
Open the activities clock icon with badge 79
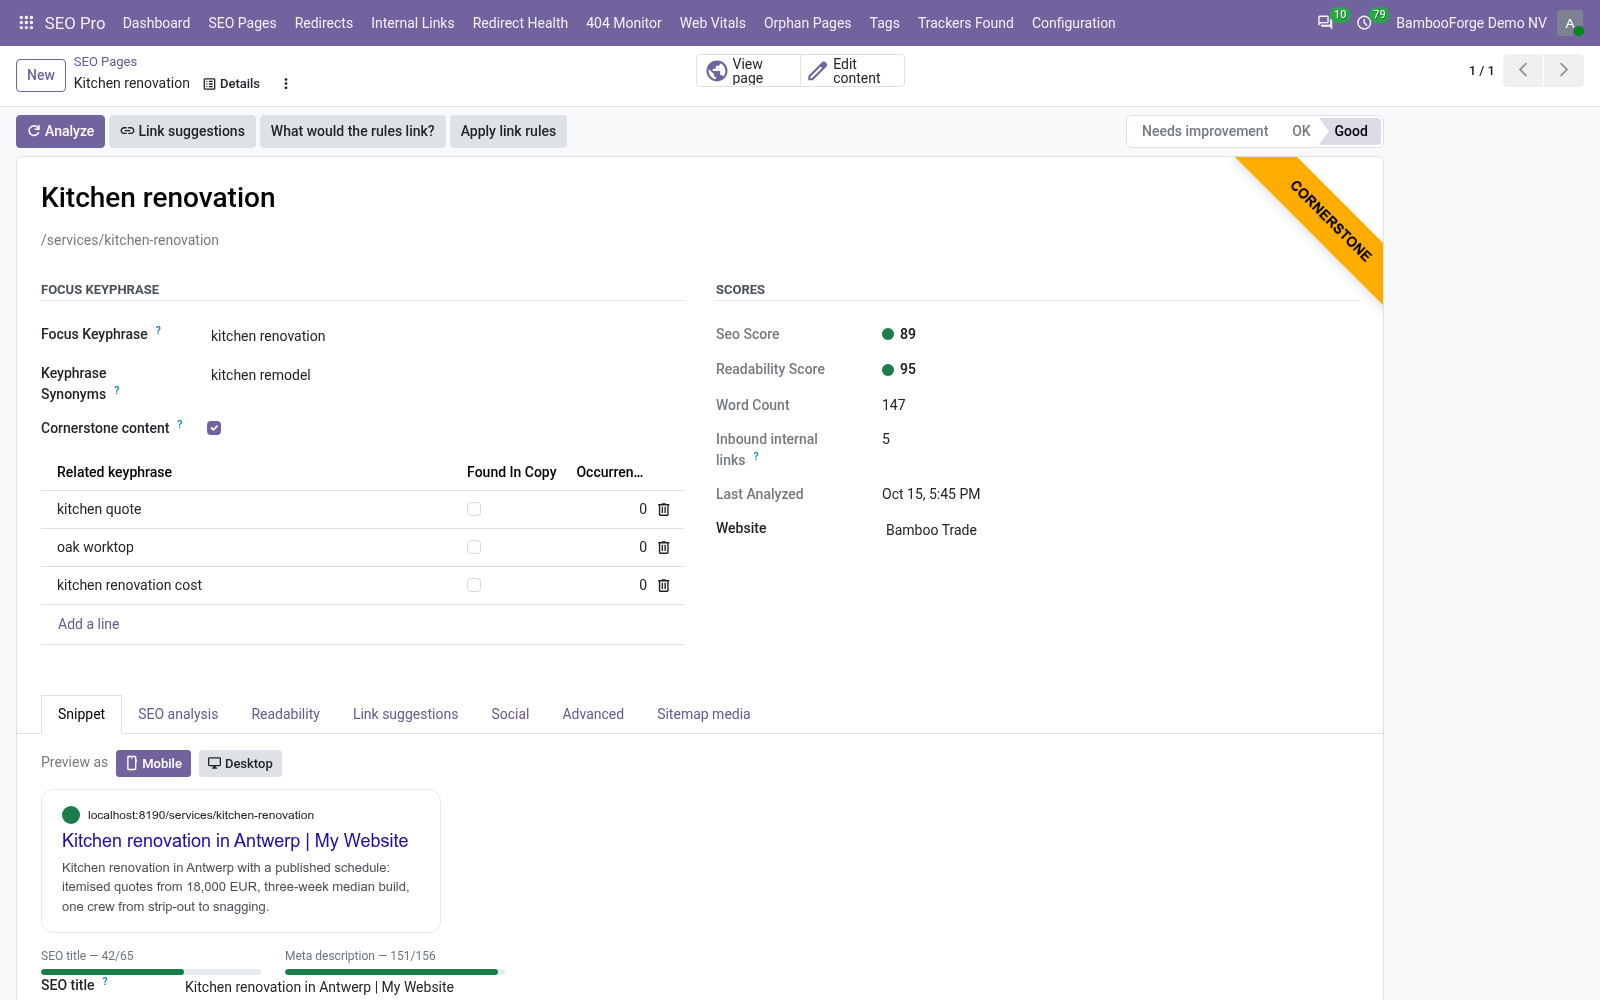[1364, 22]
